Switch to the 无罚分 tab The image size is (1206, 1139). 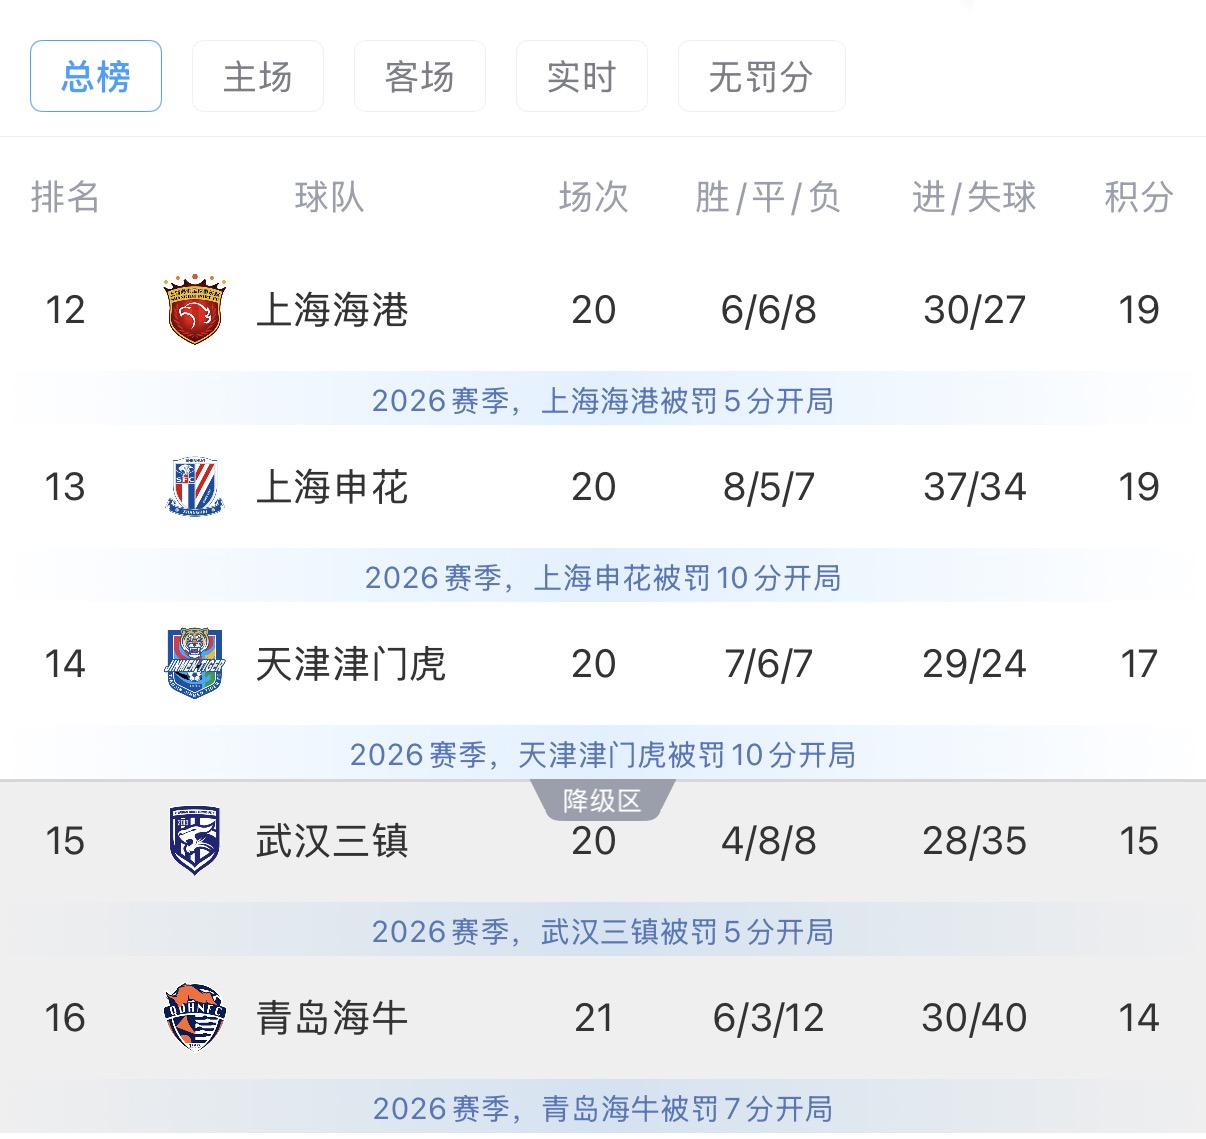click(762, 76)
